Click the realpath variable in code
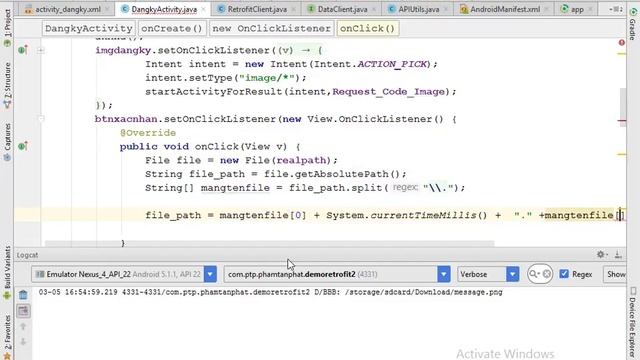The height and width of the screenshot is (360, 640). [301, 160]
